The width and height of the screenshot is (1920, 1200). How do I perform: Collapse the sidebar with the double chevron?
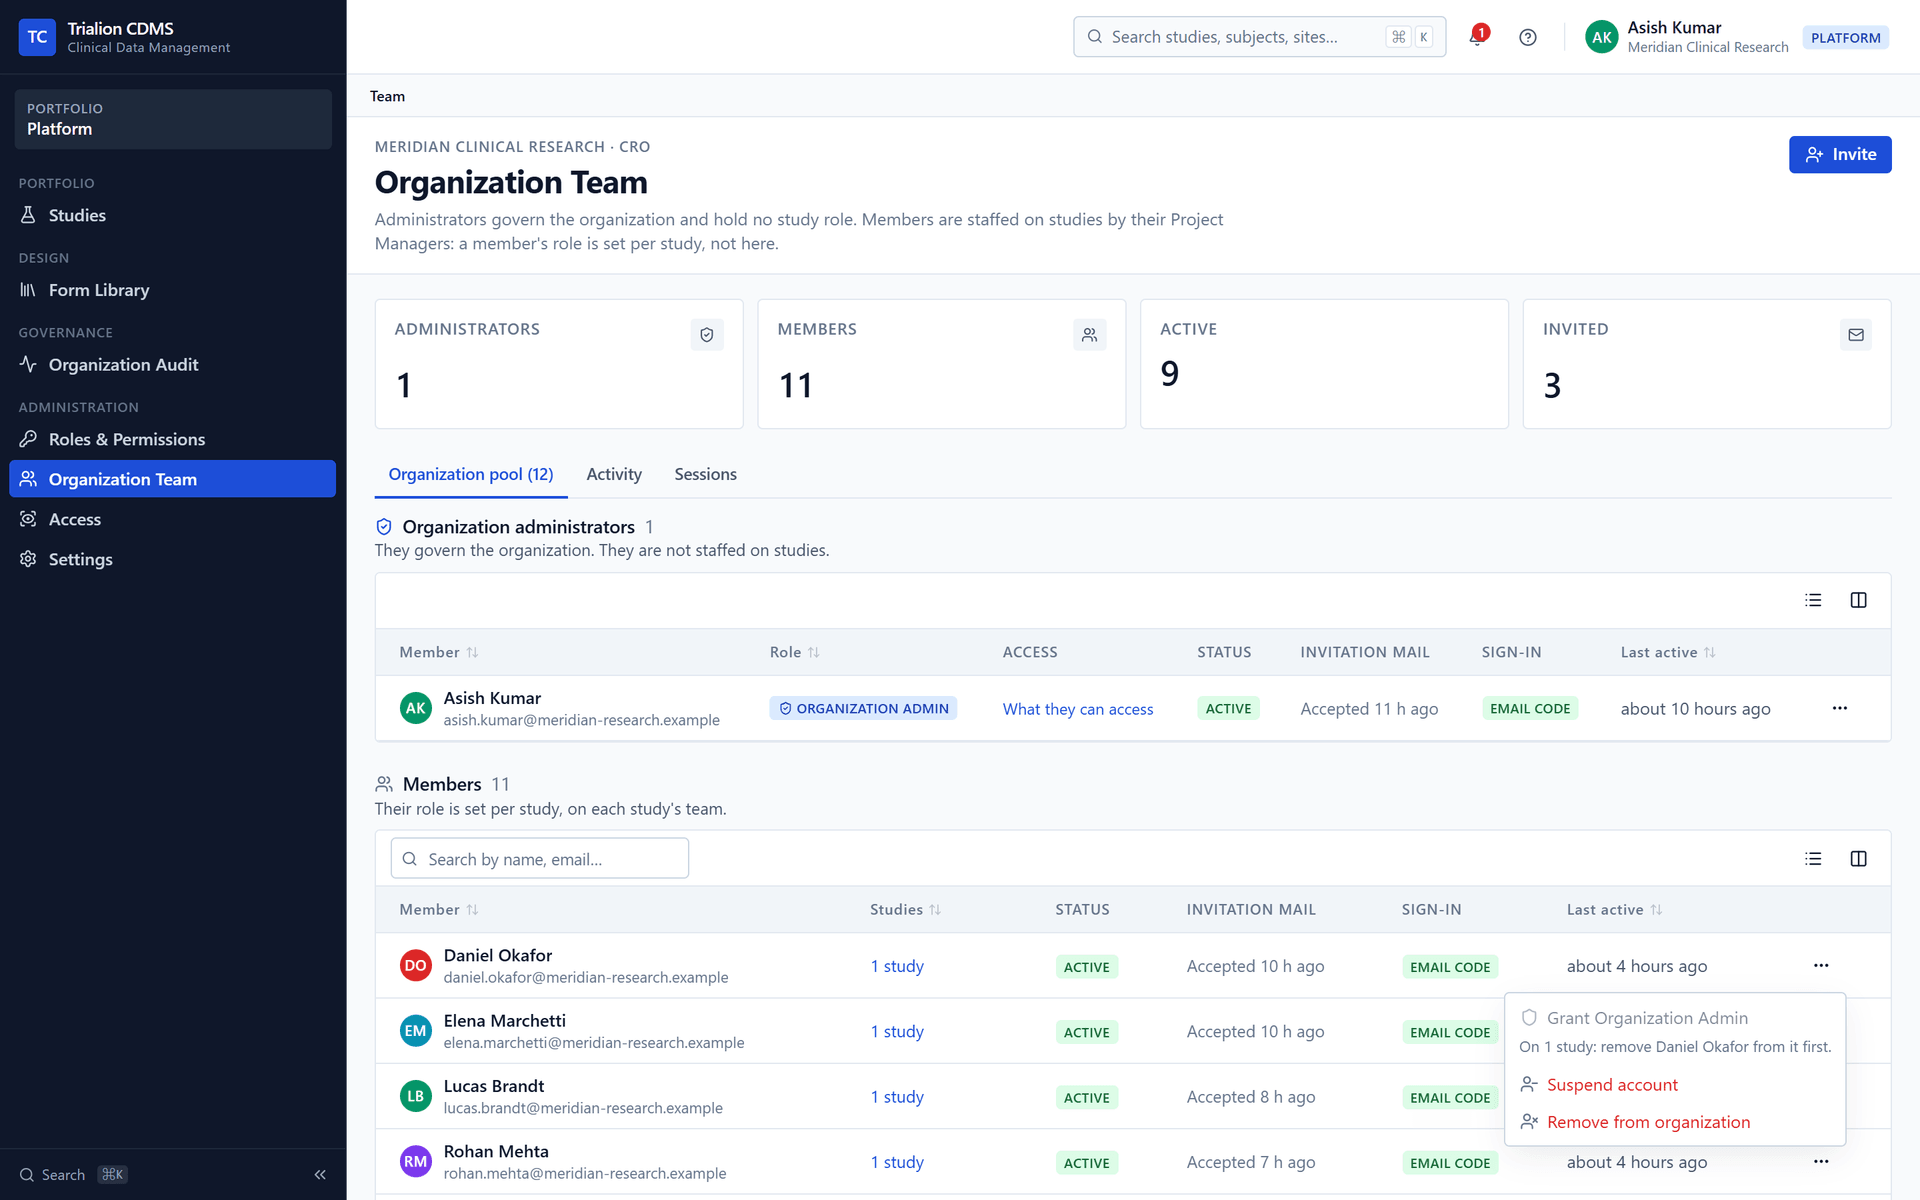coord(320,1175)
